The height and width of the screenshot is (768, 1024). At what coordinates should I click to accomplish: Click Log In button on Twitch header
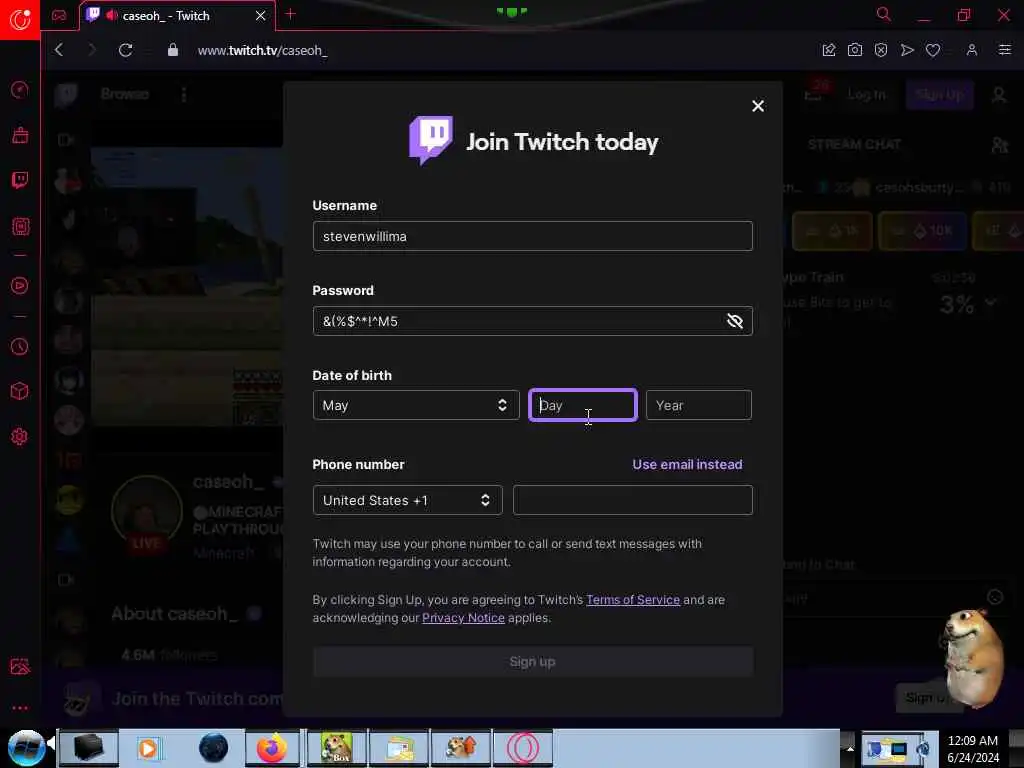[x=867, y=95]
